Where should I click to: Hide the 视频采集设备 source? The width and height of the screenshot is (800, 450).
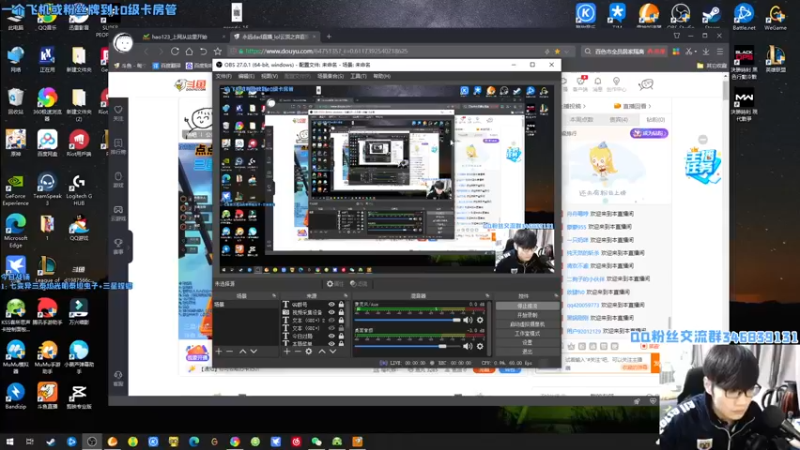pos(332,312)
